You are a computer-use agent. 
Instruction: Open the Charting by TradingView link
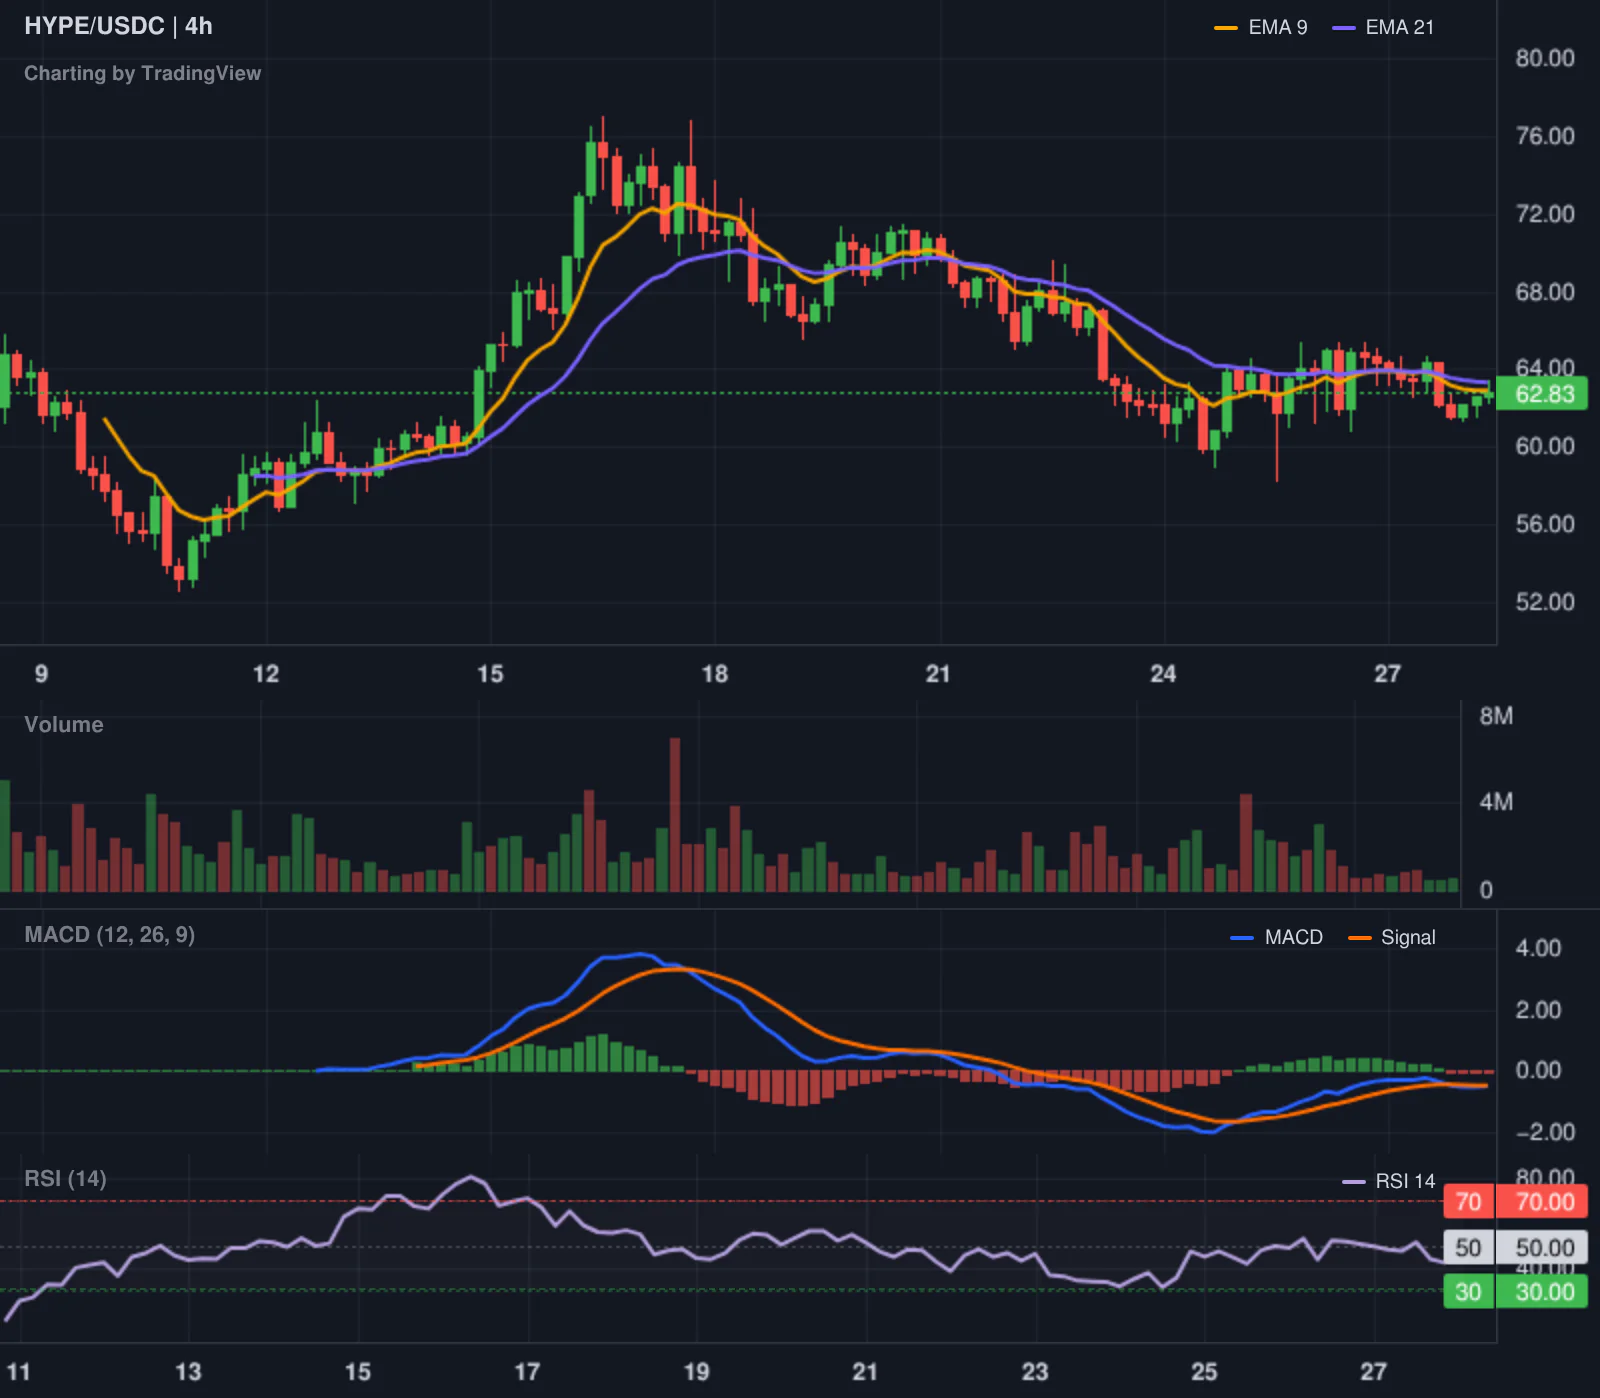[142, 73]
